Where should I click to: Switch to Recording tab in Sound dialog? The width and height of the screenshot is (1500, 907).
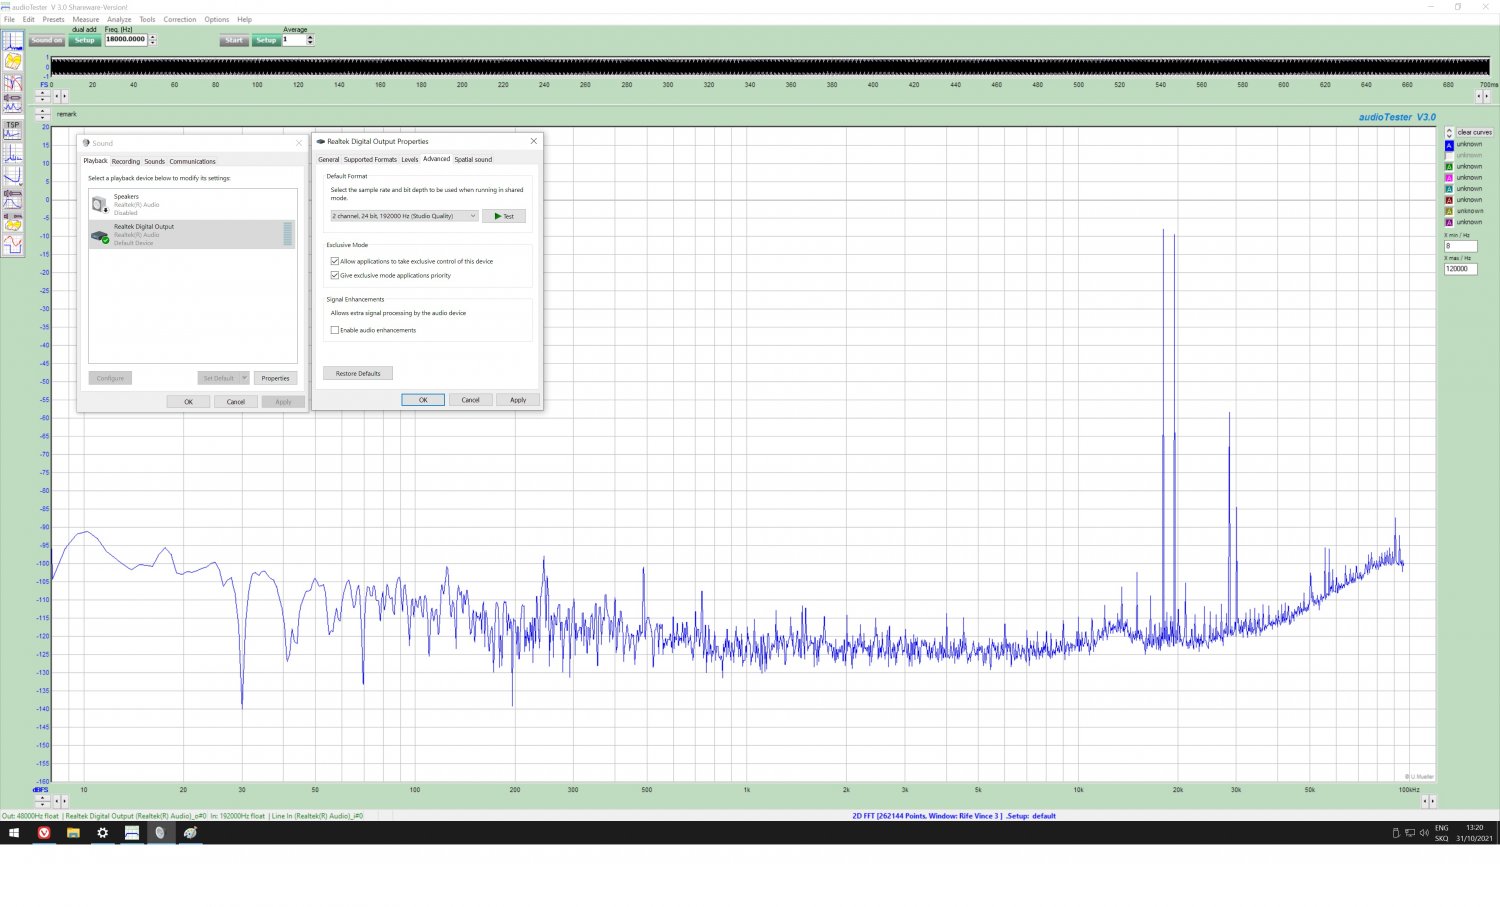click(x=126, y=161)
